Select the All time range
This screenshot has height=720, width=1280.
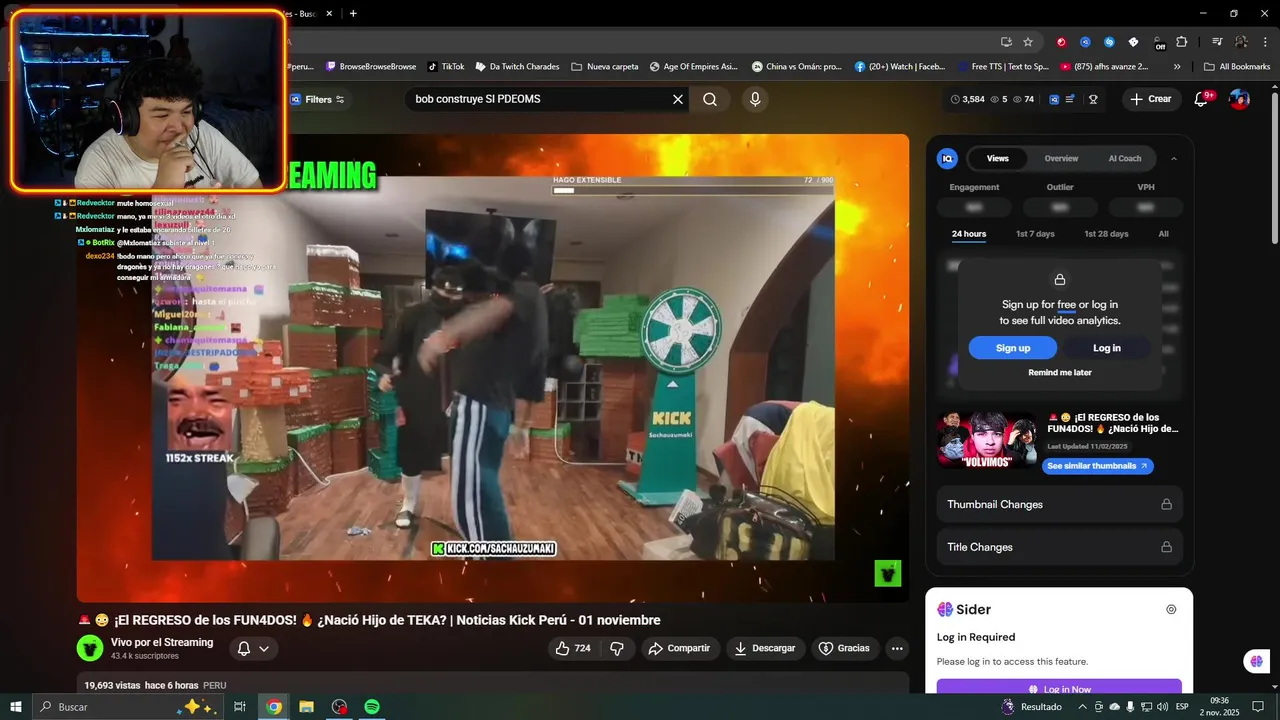click(1163, 234)
